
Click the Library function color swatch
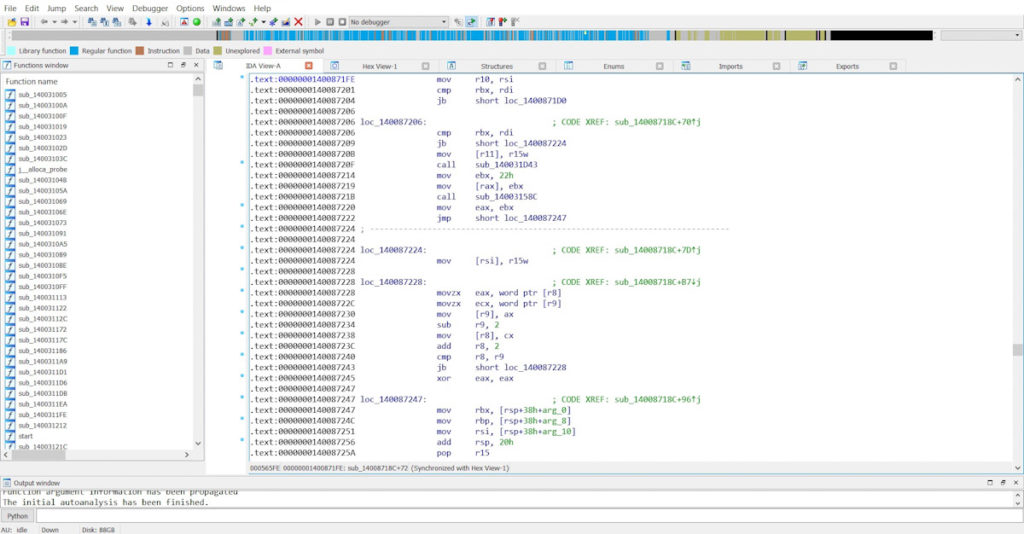[x=11, y=50]
